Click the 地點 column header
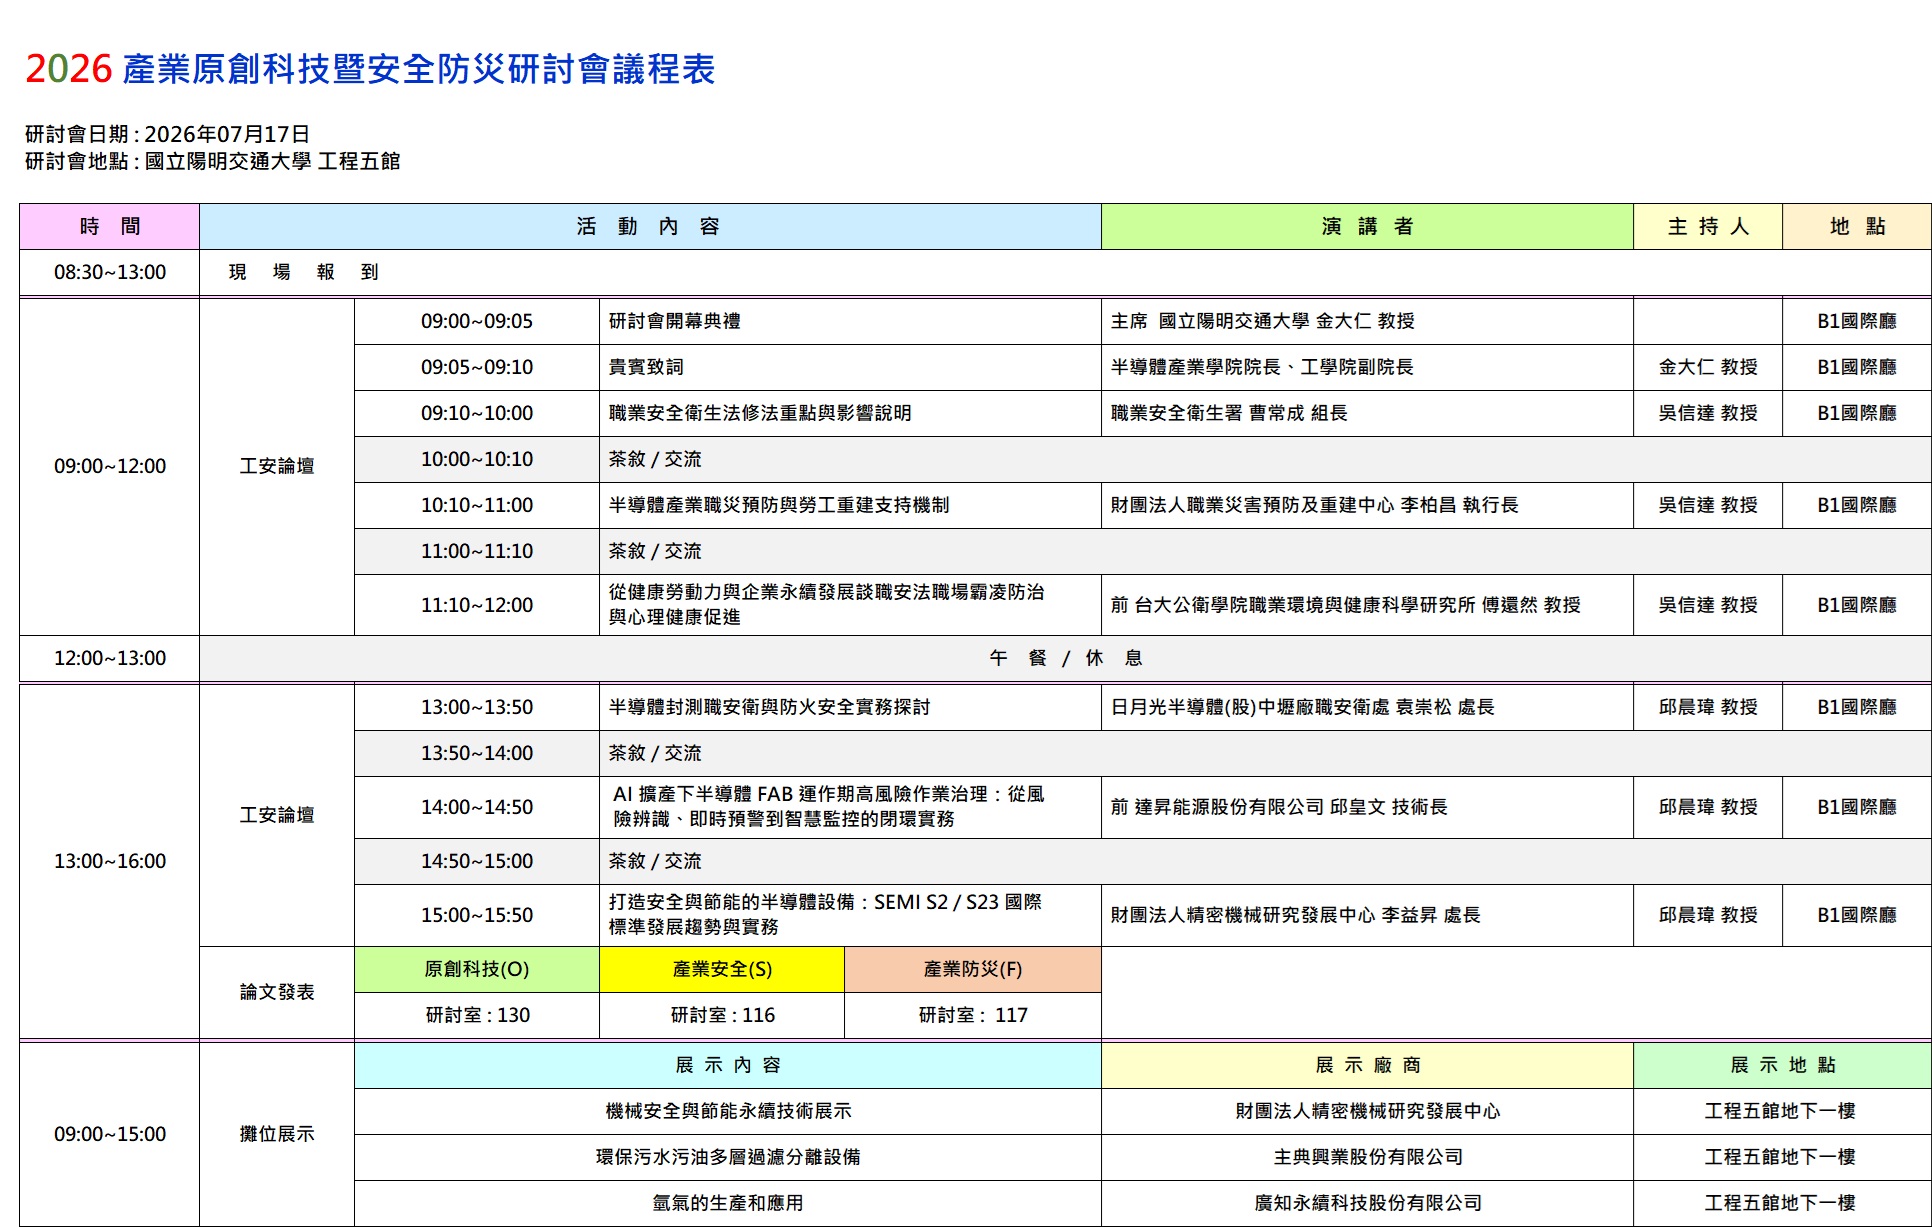Screen dimensions: 1932x1227 [1857, 226]
